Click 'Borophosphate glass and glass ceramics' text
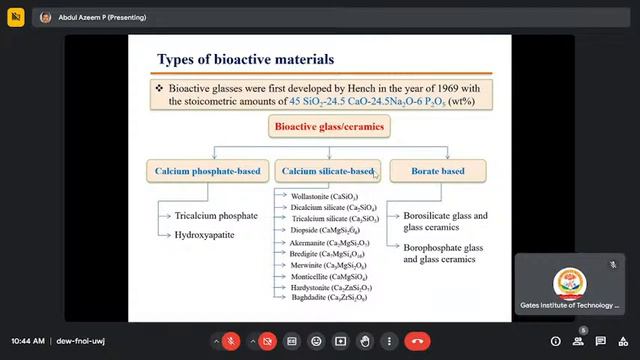Screen dimensions: 640x360 [443, 253]
